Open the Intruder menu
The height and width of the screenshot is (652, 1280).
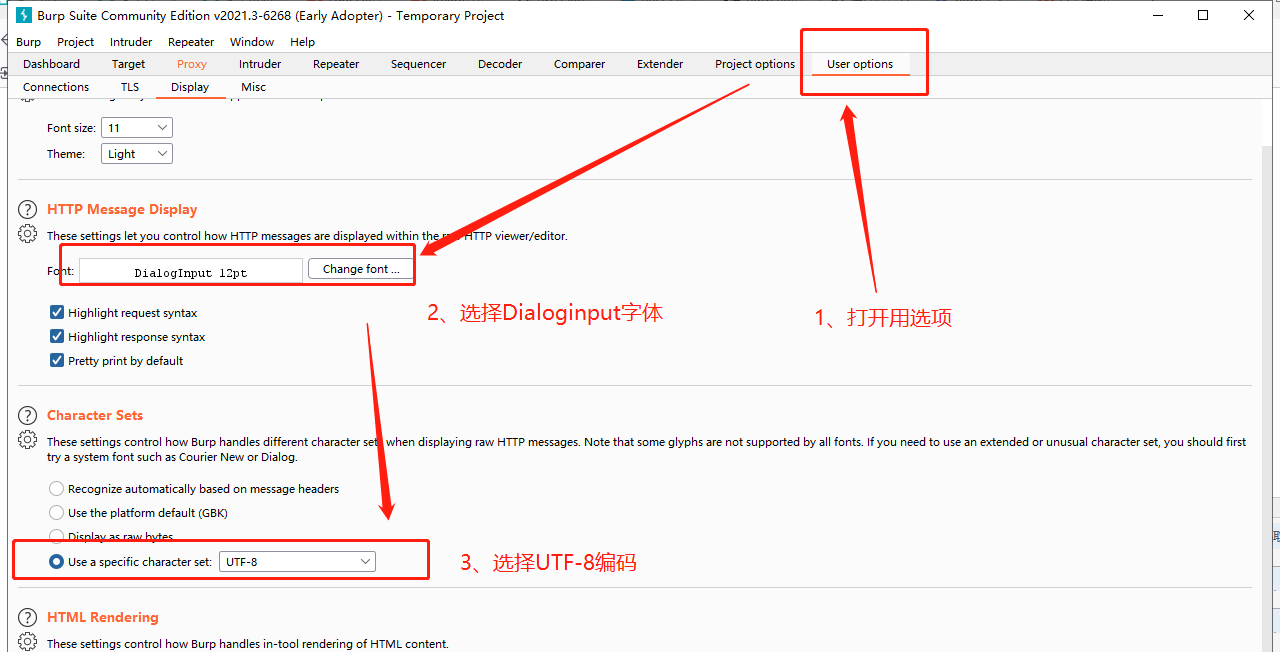coord(131,42)
